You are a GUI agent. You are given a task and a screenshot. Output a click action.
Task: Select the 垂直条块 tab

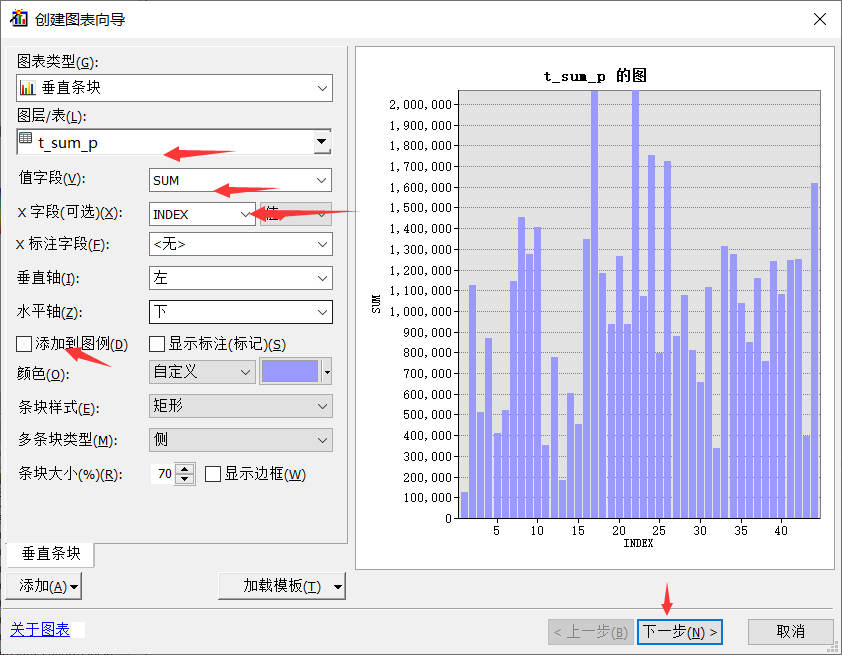pos(50,554)
